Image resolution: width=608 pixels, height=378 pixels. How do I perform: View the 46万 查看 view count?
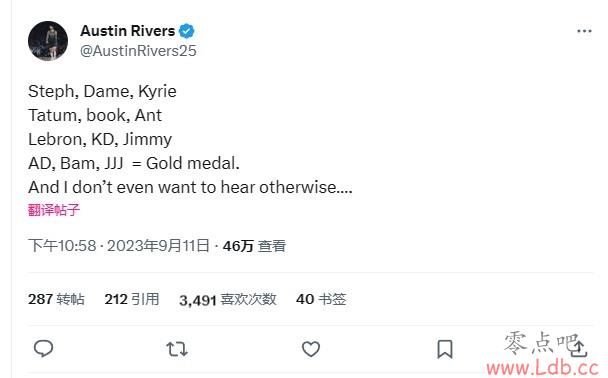[254, 246]
